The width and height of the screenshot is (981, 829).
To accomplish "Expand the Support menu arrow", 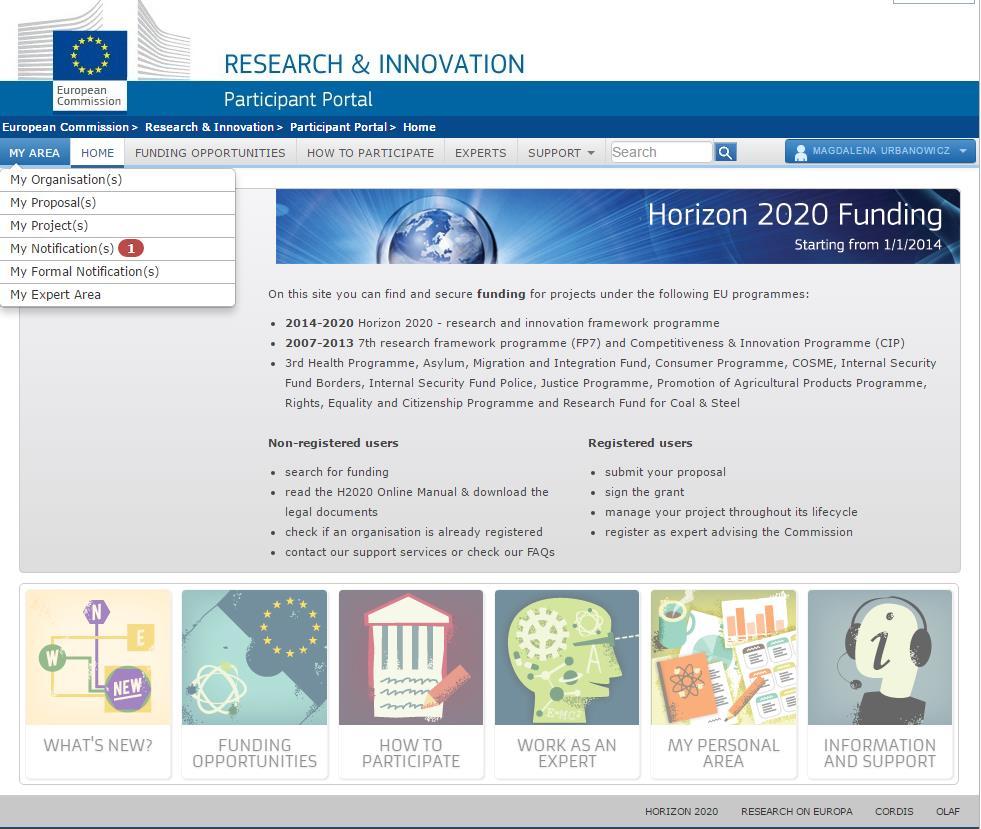I will click(x=591, y=153).
